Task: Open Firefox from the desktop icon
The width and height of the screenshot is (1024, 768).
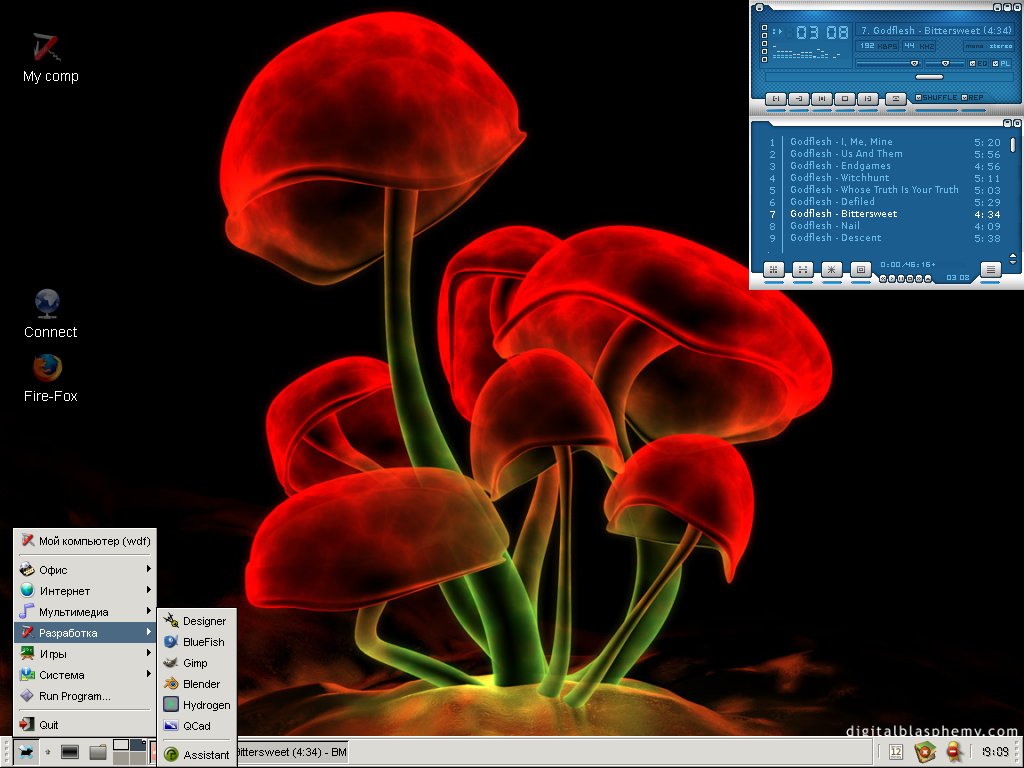Action: (x=47, y=369)
